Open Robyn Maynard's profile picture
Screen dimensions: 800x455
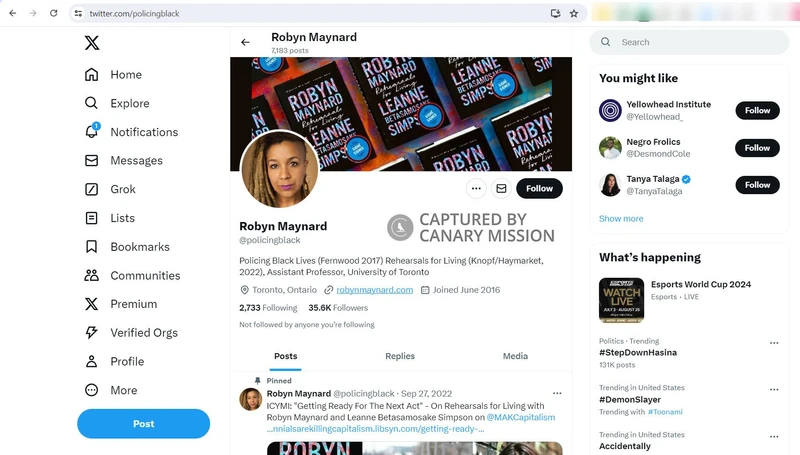(279, 169)
